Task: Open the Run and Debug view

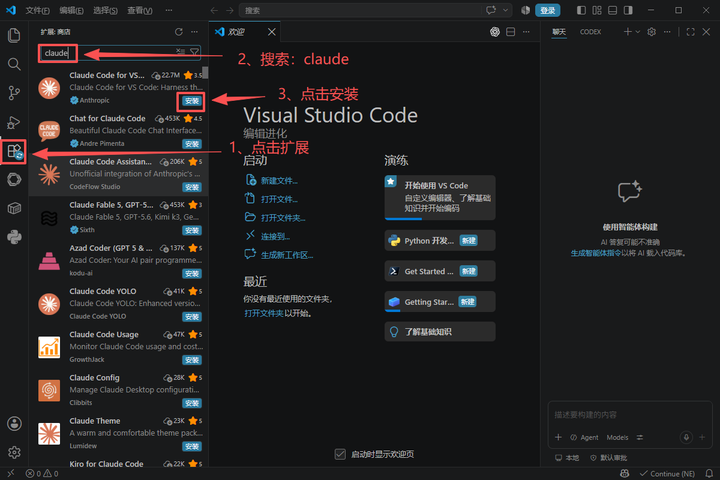Action: coord(14,122)
